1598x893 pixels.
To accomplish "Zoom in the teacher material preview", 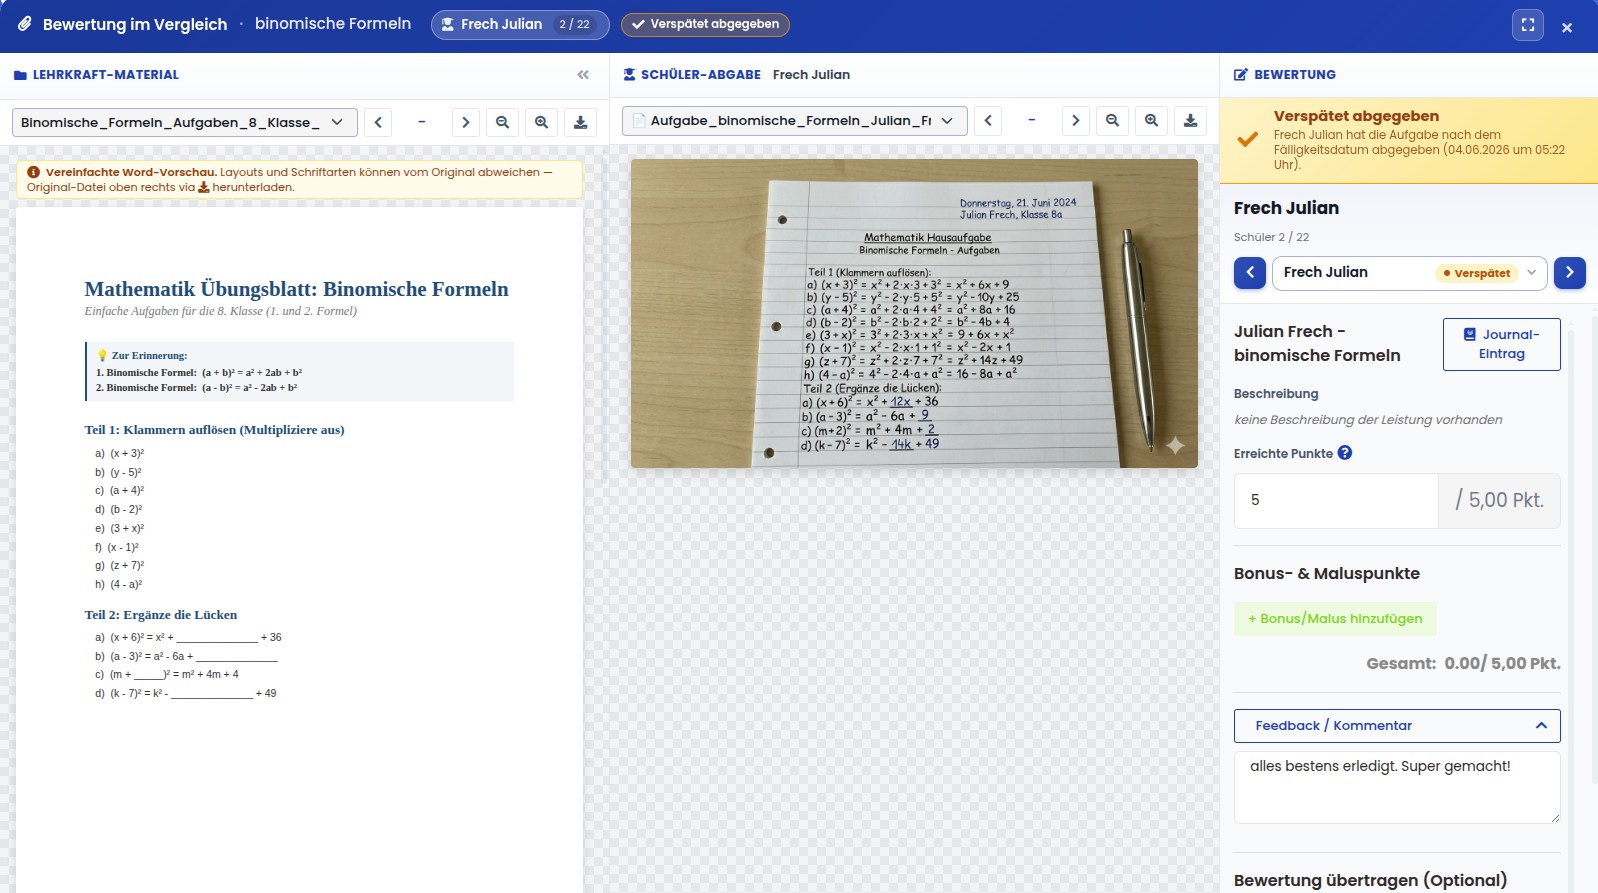I will (x=541, y=122).
